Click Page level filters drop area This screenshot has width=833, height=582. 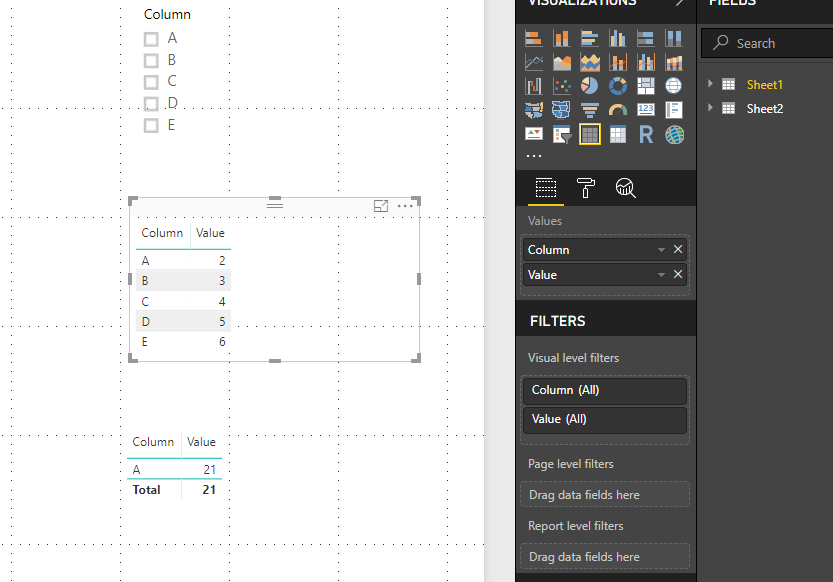[x=605, y=494]
